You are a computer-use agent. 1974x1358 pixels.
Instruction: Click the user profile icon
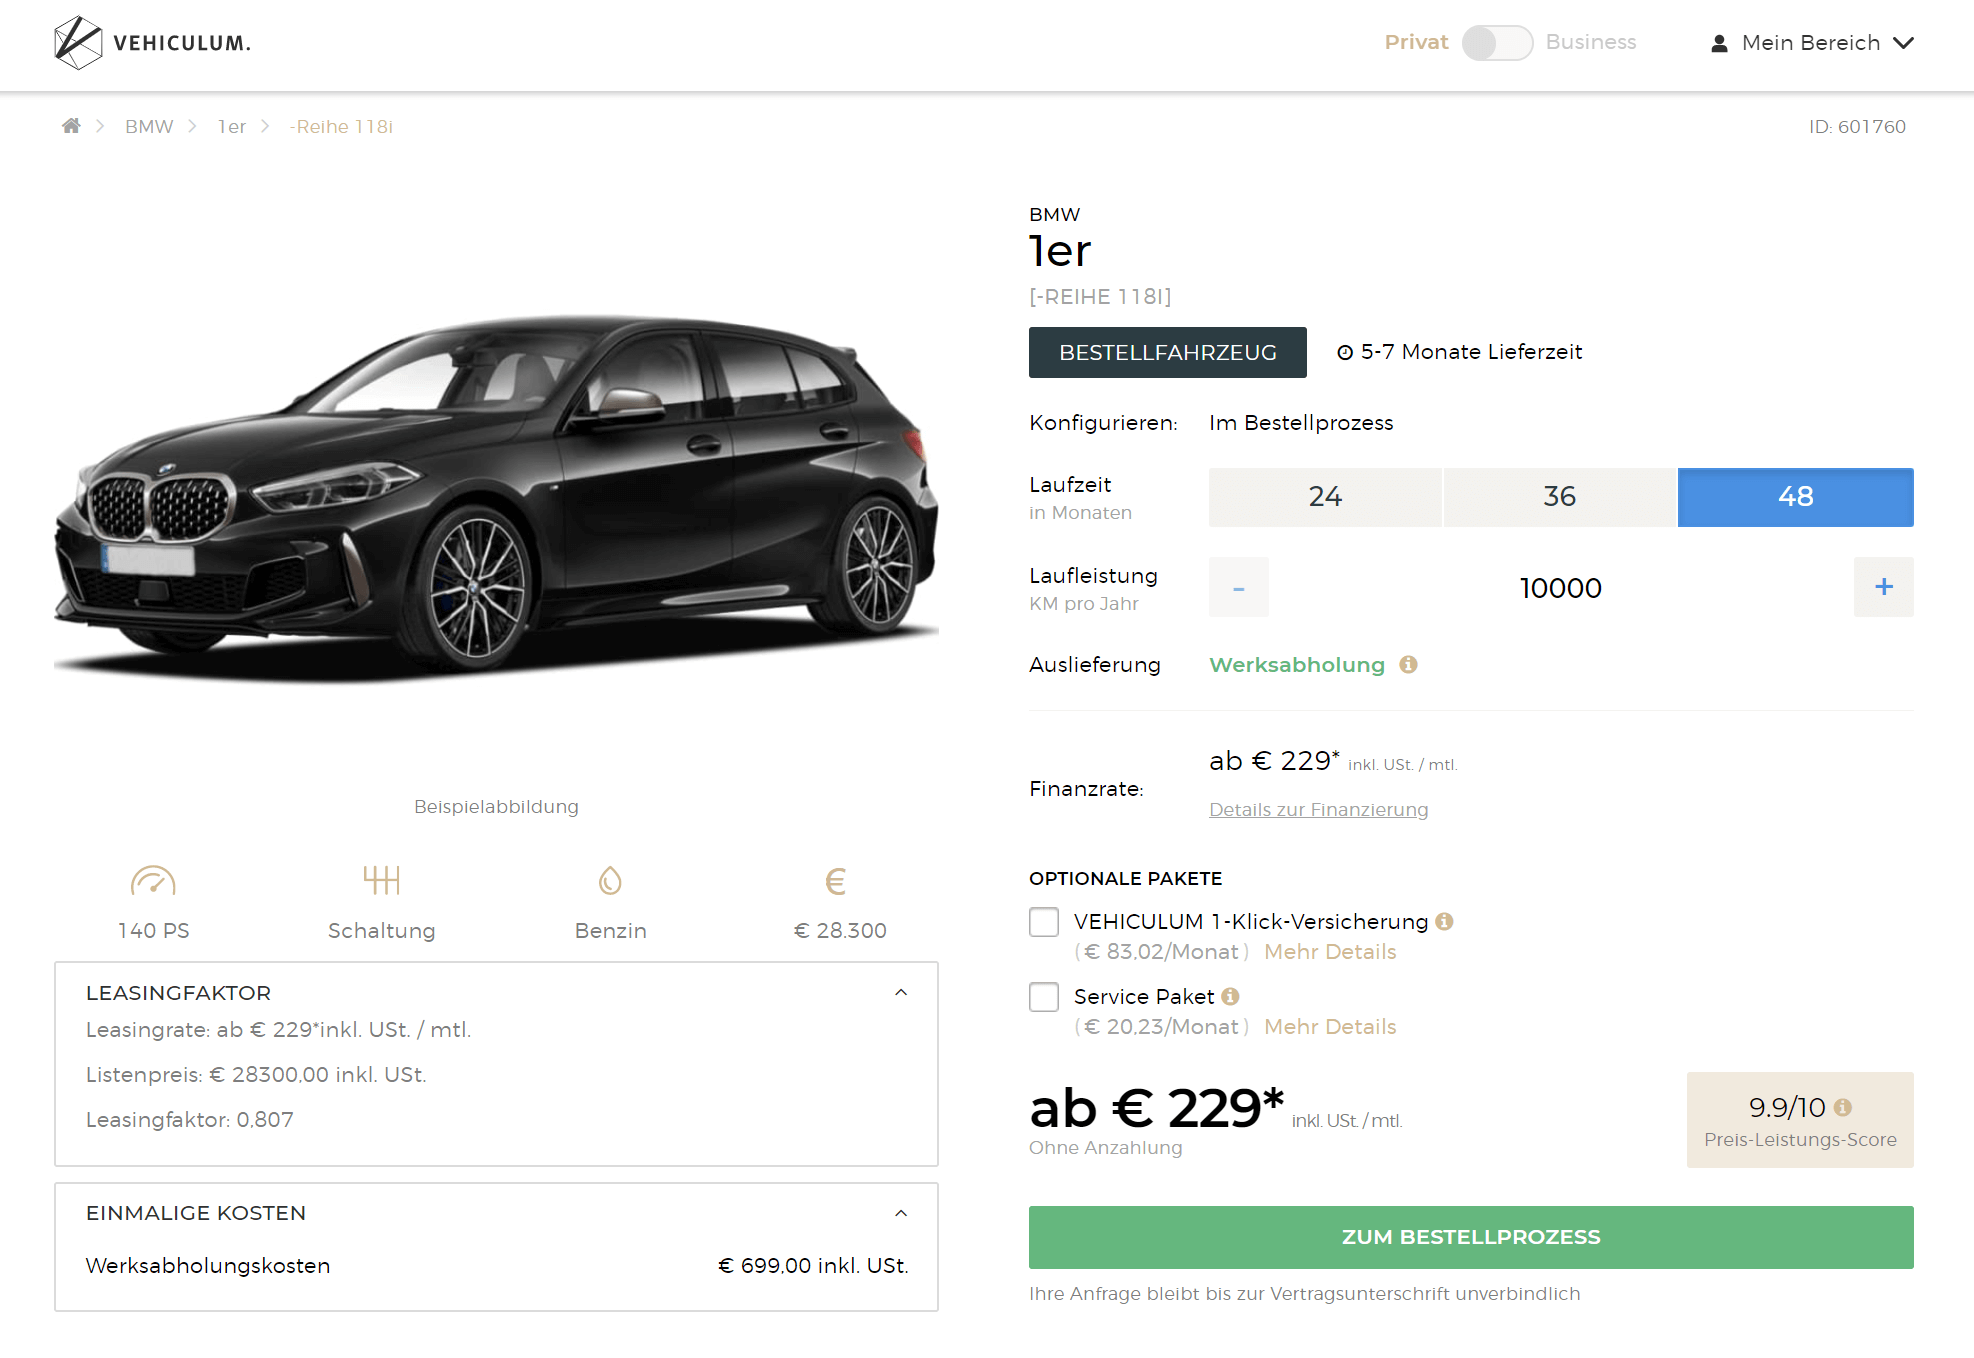(x=1719, y=43)
